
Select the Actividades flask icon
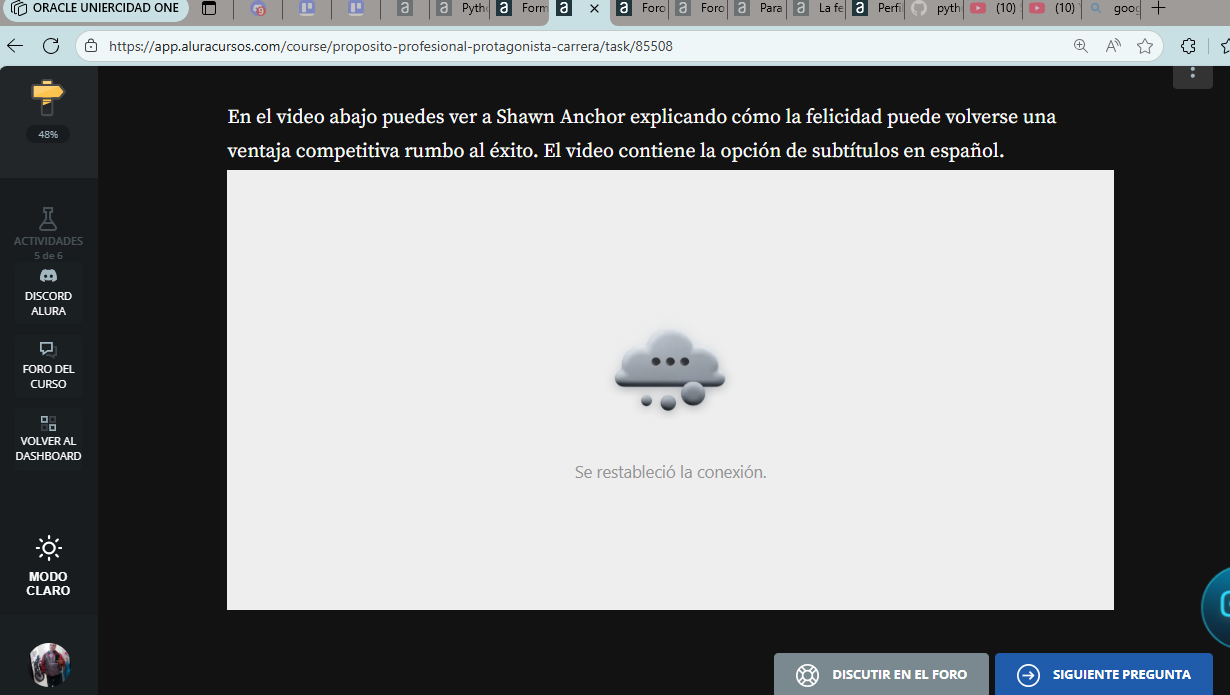click(x=48, y=218)
